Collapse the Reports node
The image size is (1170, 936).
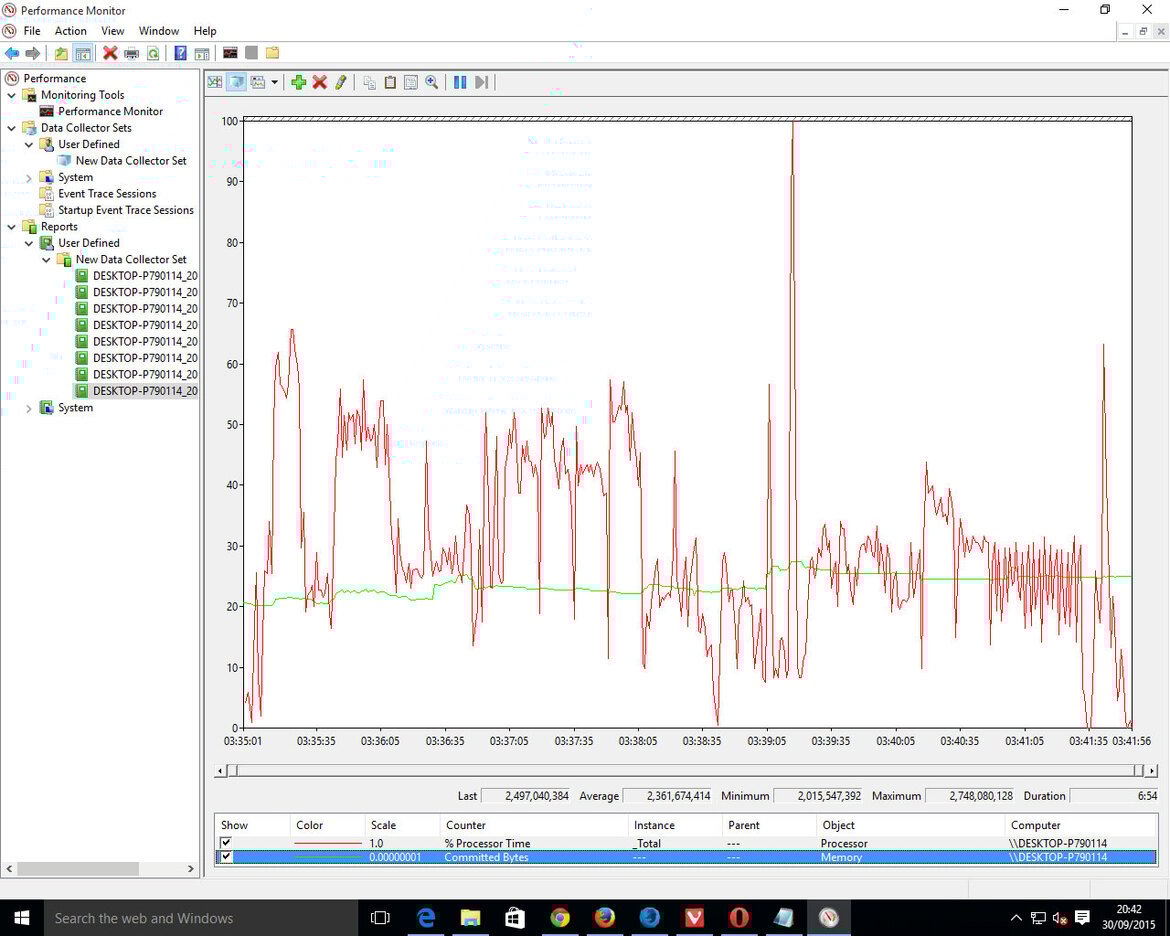11,226
